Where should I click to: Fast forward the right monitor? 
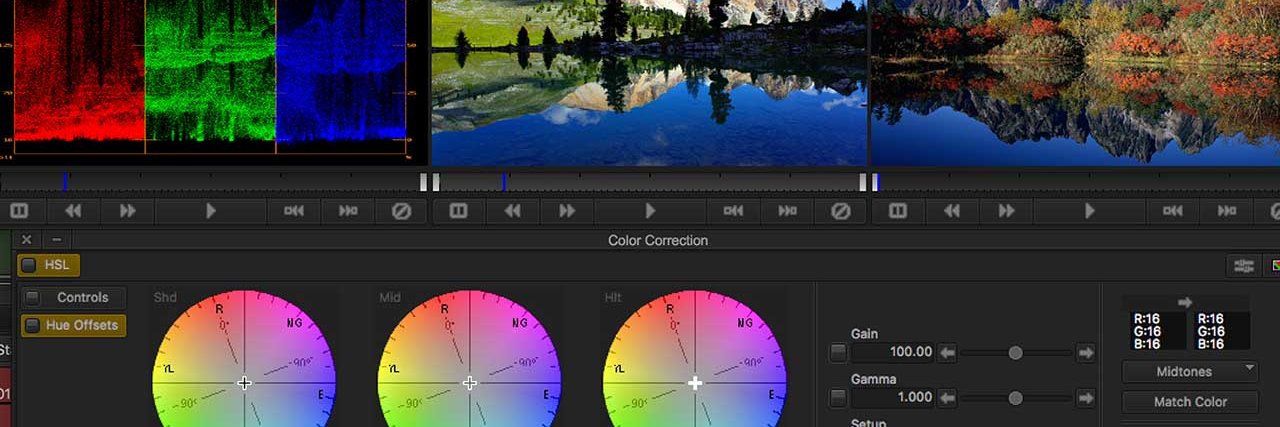tap(1006, 211)
